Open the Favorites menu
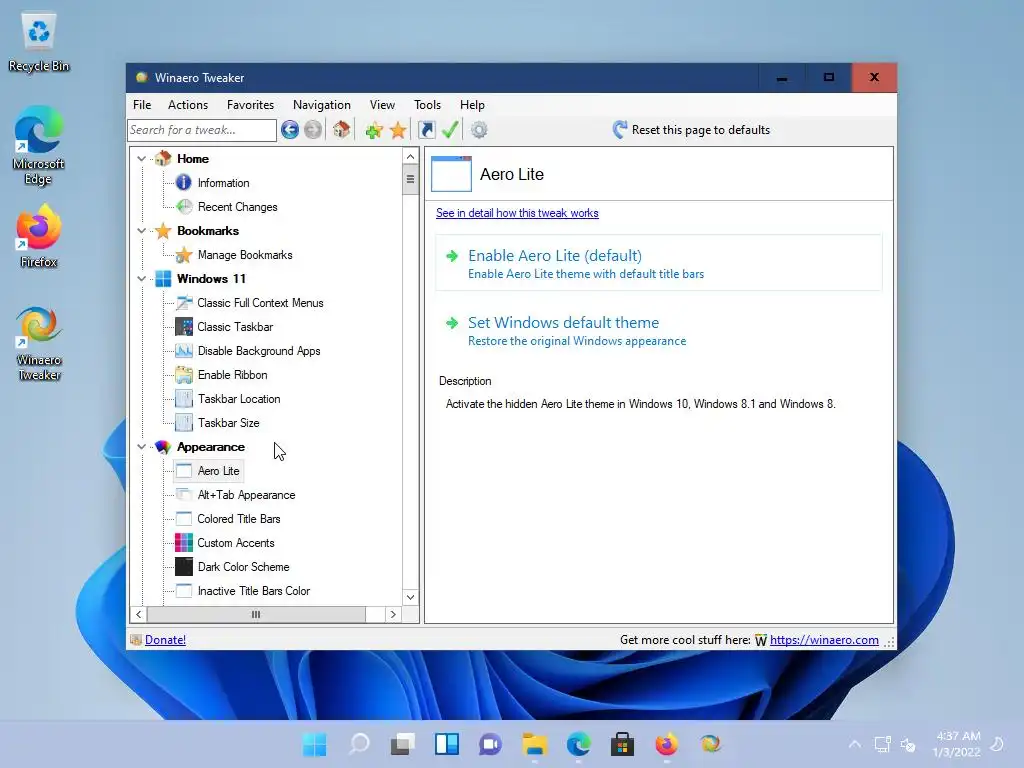 click(250, 105)
